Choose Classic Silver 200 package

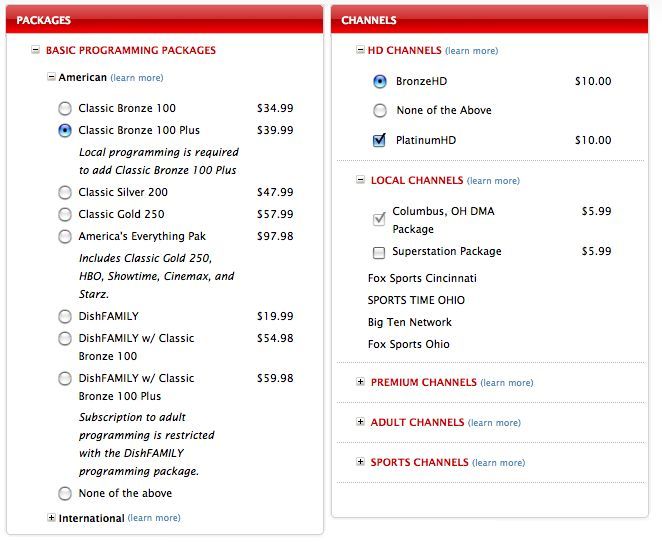(x=65, y=192)
